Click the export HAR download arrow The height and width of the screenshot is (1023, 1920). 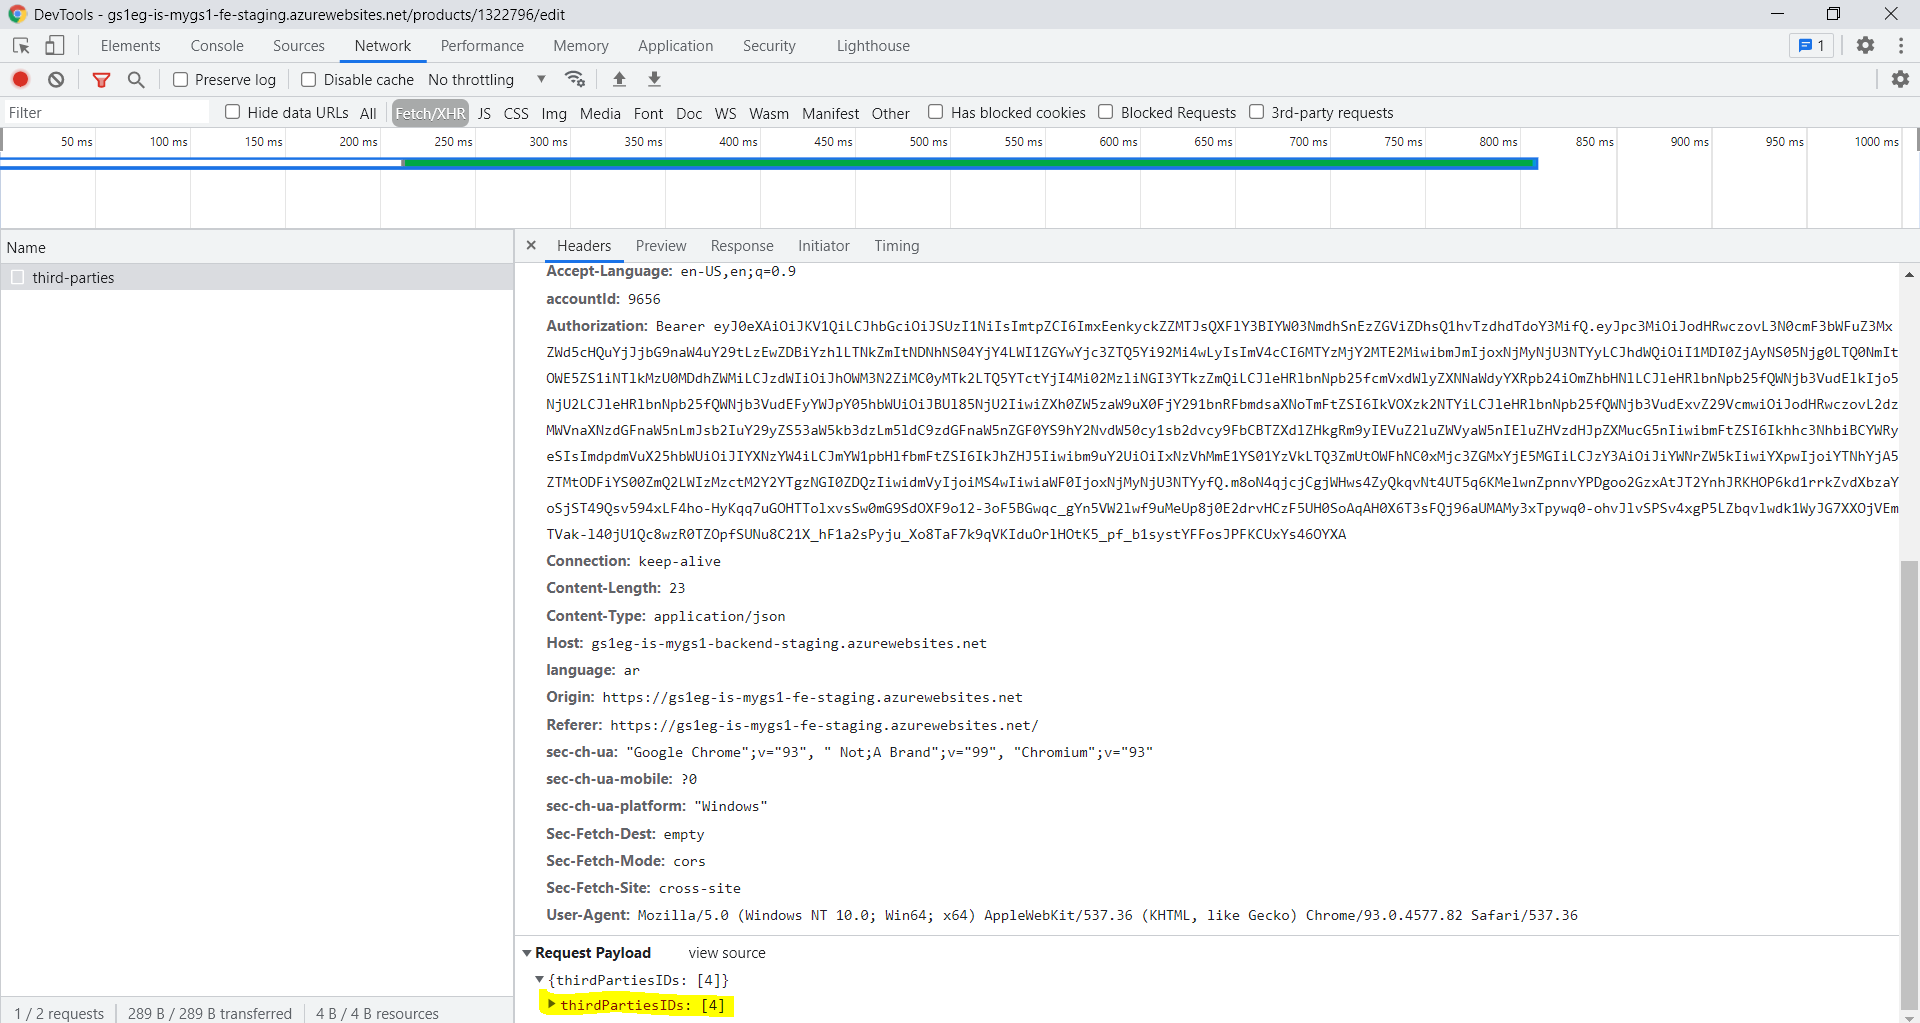click(x=654, y=79)
